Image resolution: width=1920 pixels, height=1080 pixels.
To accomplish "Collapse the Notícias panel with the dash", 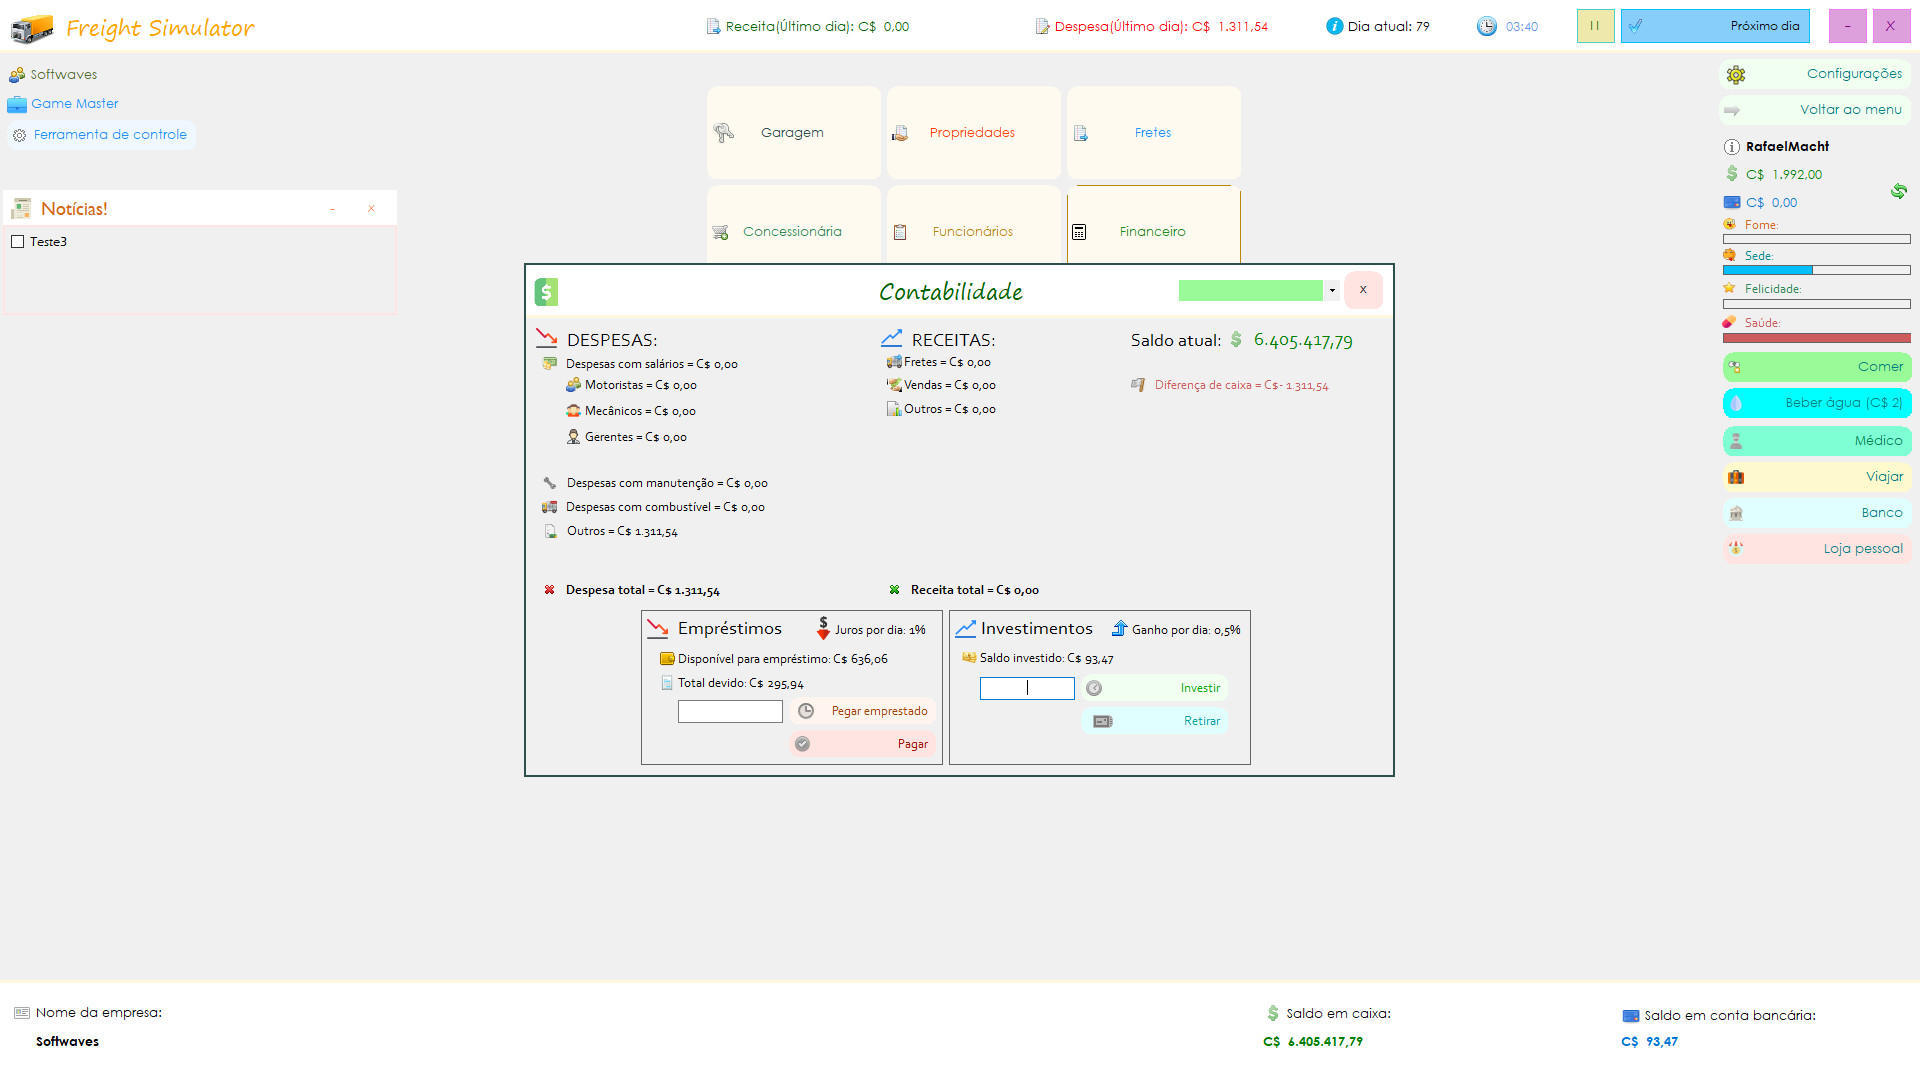I will click(333, 209).
